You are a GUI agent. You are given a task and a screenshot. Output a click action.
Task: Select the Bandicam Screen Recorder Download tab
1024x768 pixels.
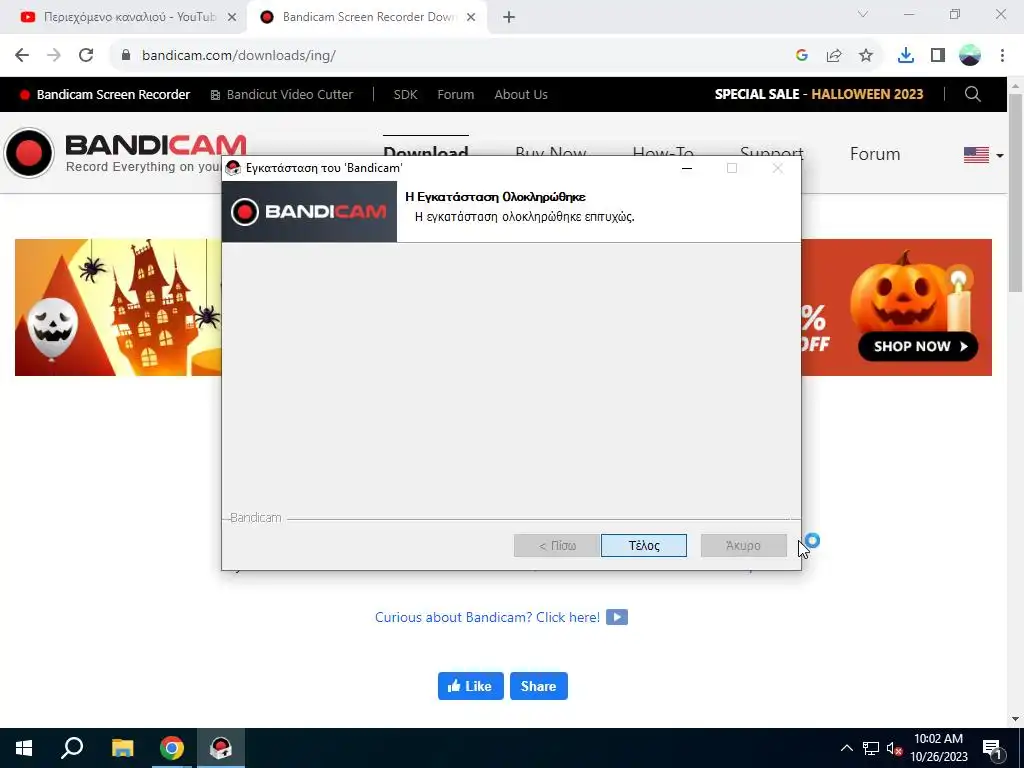369,17
